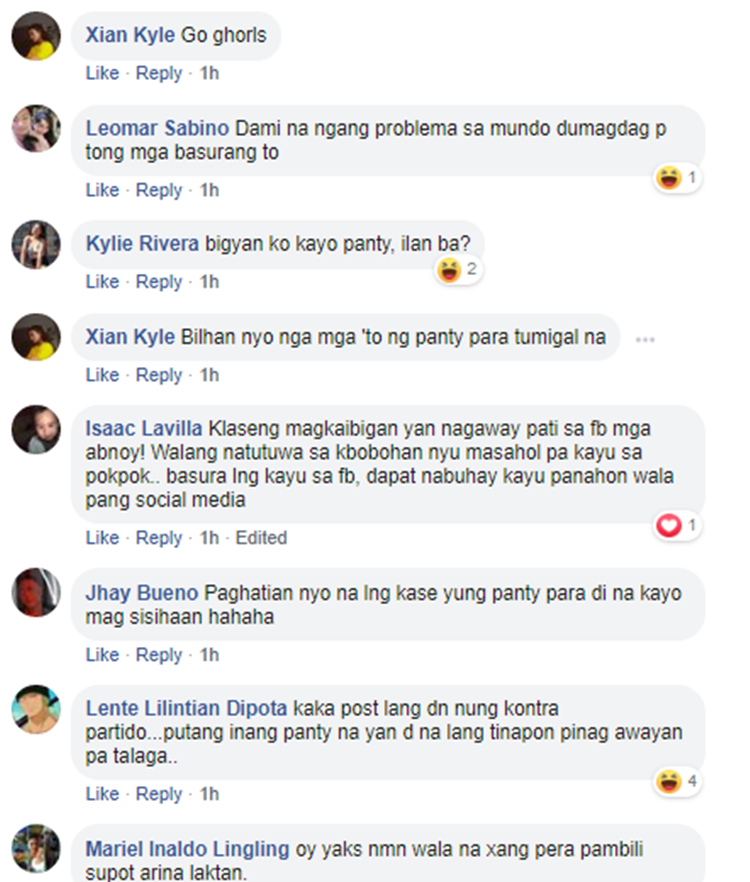Click the 1h timestamp on Jhay Bueno's comment
The image size is (750, 882).
[x=209, y=655]
